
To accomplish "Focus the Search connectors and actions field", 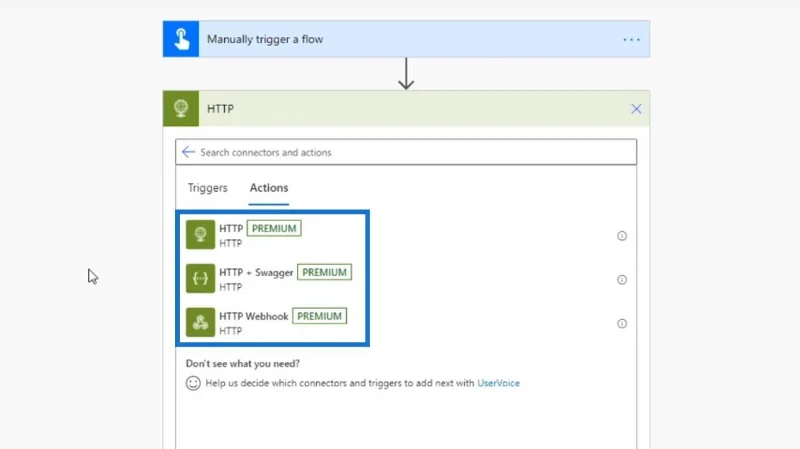I will pyautogui.click(x=406, y=152).
